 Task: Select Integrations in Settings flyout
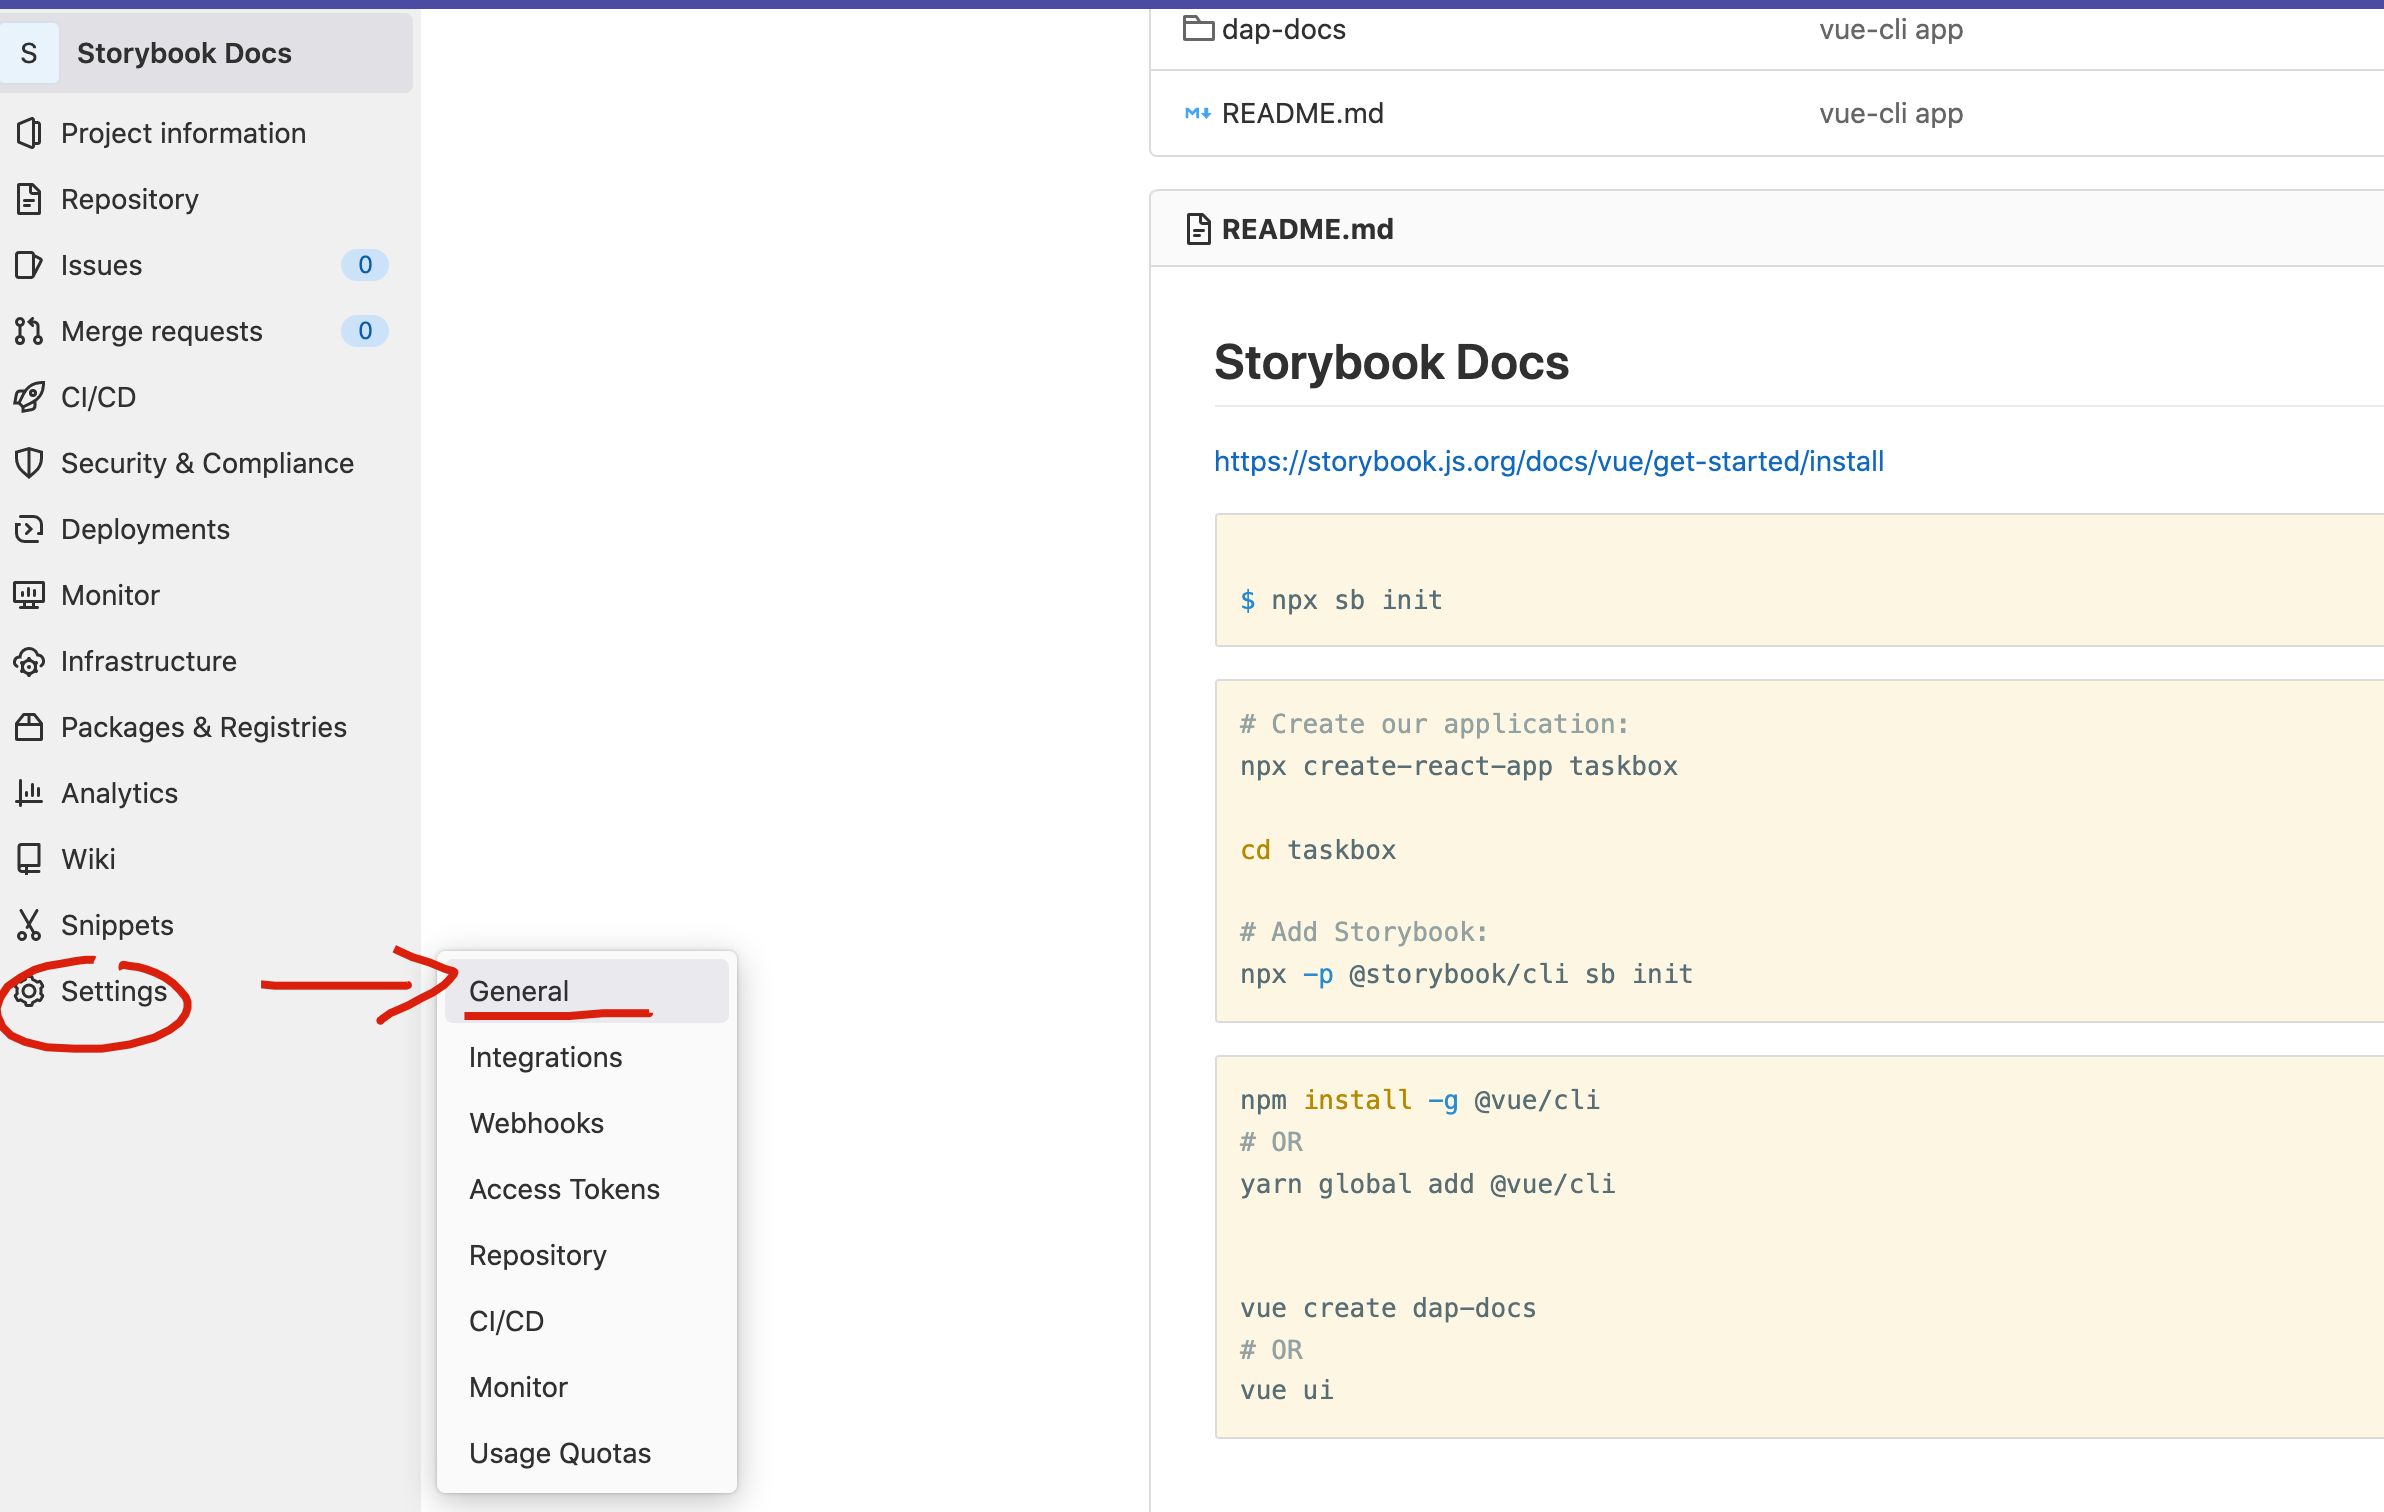[x=586, y=1057]
